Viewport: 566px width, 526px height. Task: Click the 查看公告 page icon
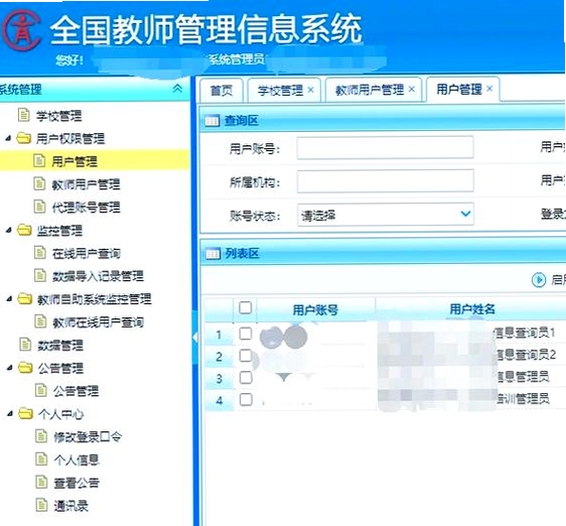pos(42,482)
